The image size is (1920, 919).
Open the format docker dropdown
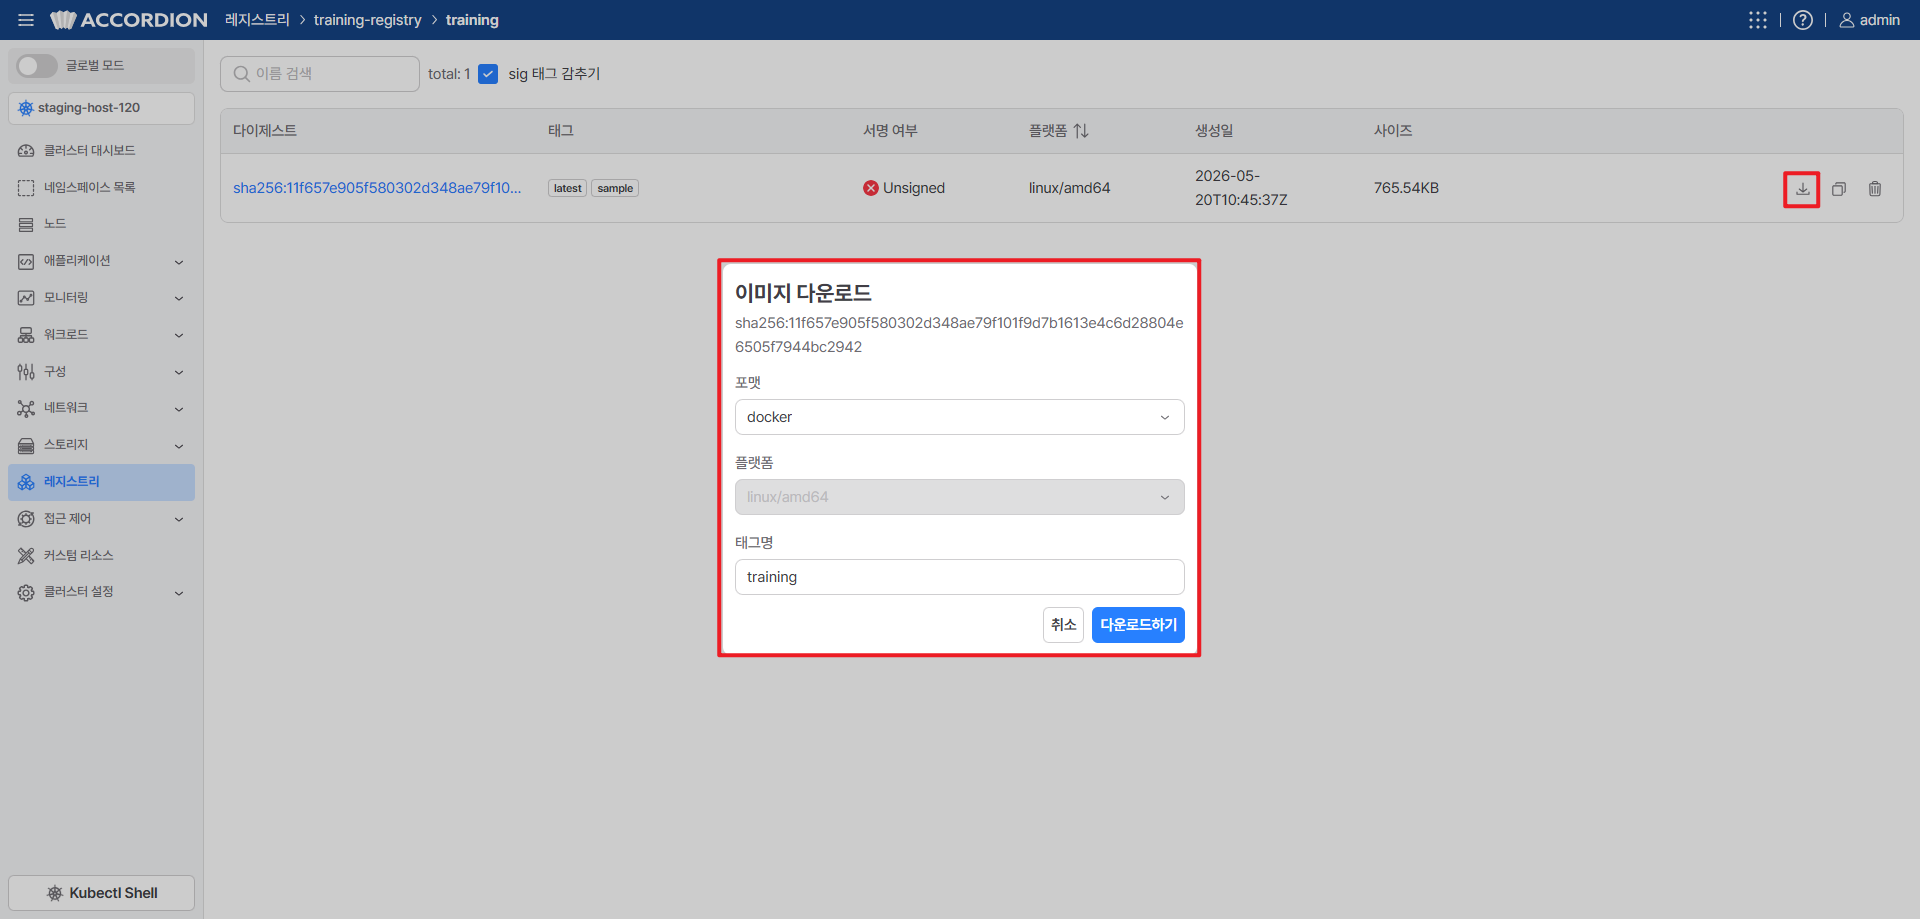tap(959, 417)
